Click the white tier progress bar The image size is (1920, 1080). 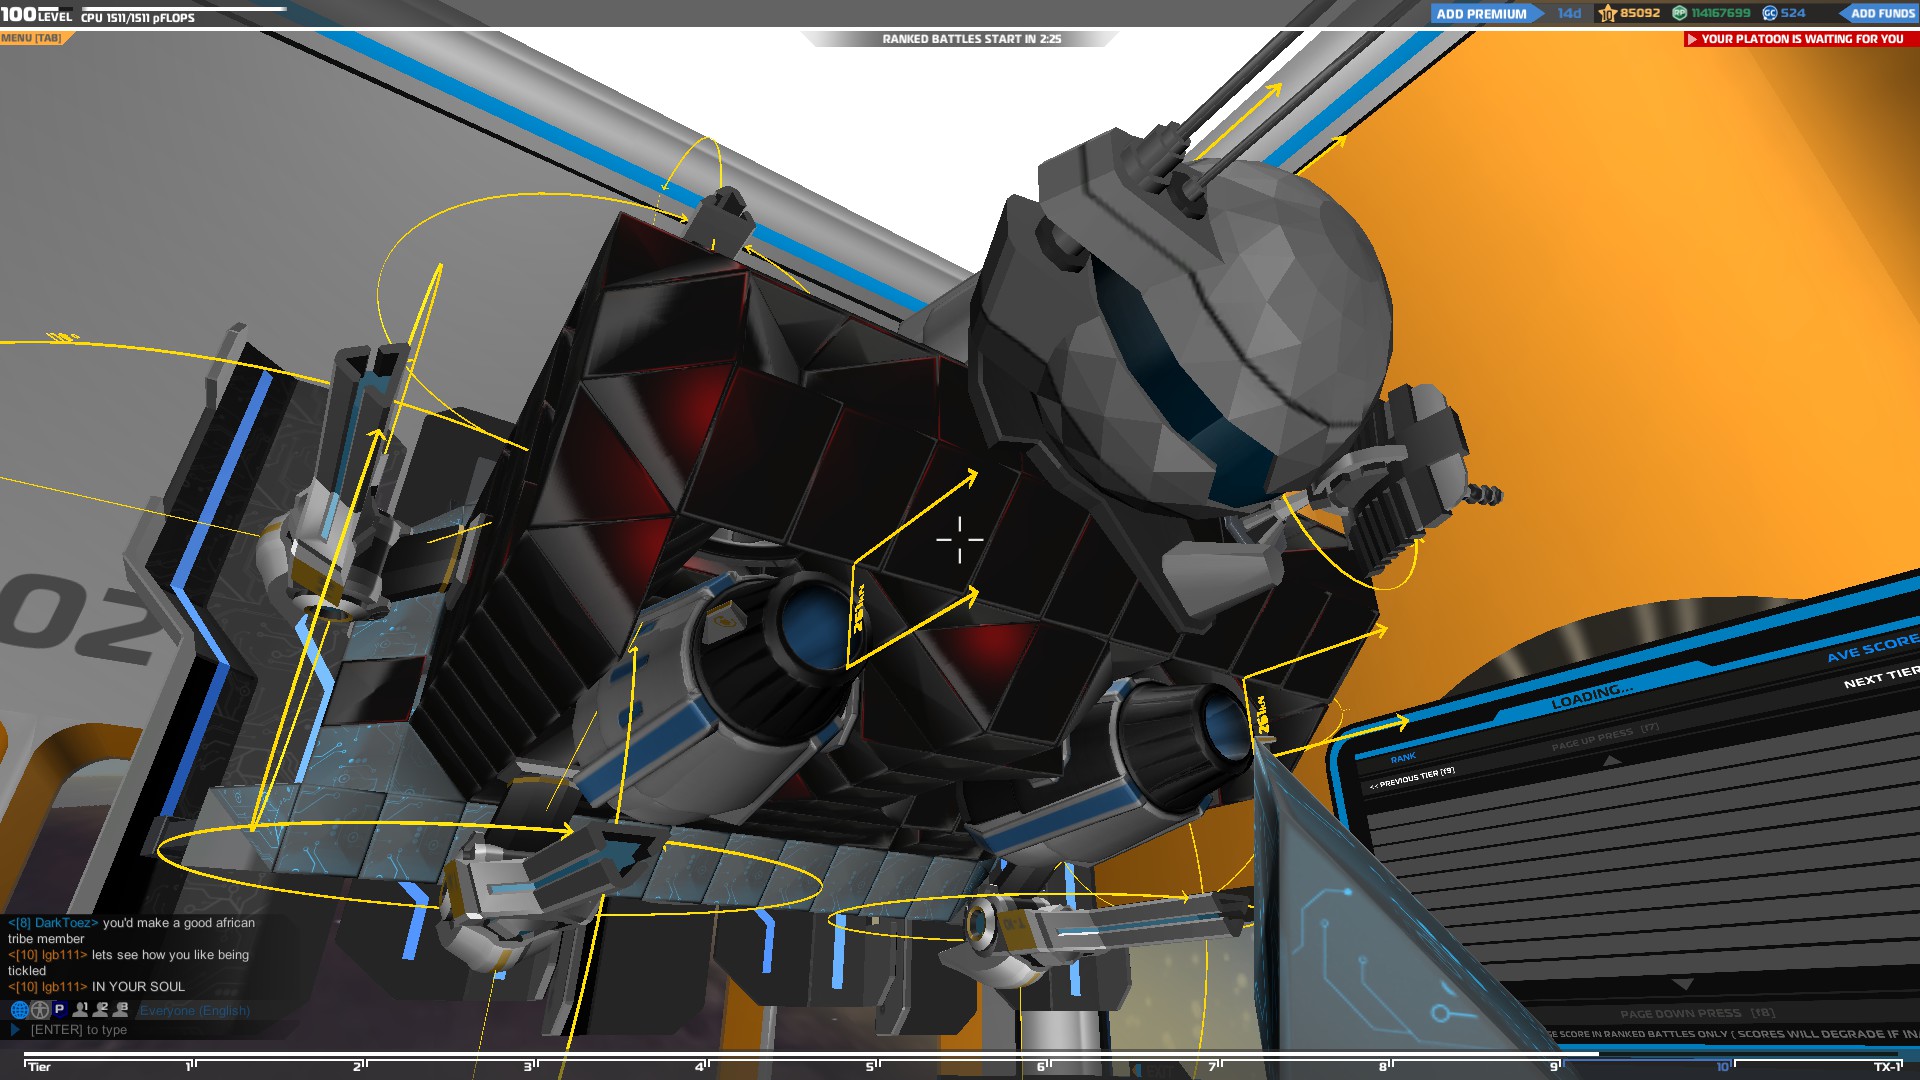[x=811, y=1053]
